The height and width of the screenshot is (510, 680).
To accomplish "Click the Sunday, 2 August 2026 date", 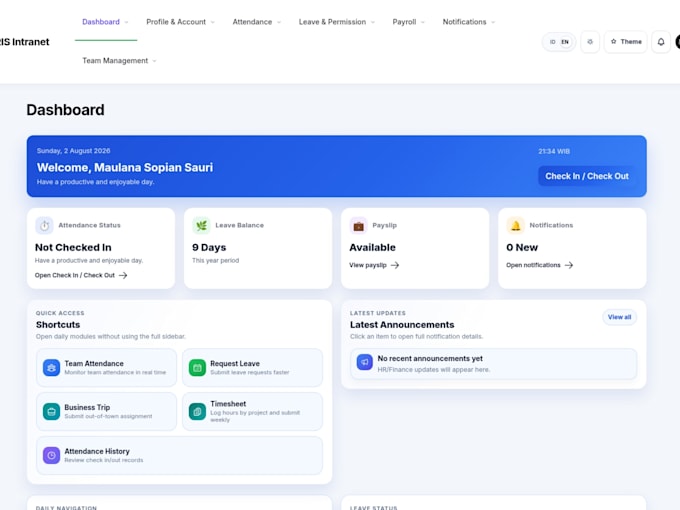I will (73, 151).
